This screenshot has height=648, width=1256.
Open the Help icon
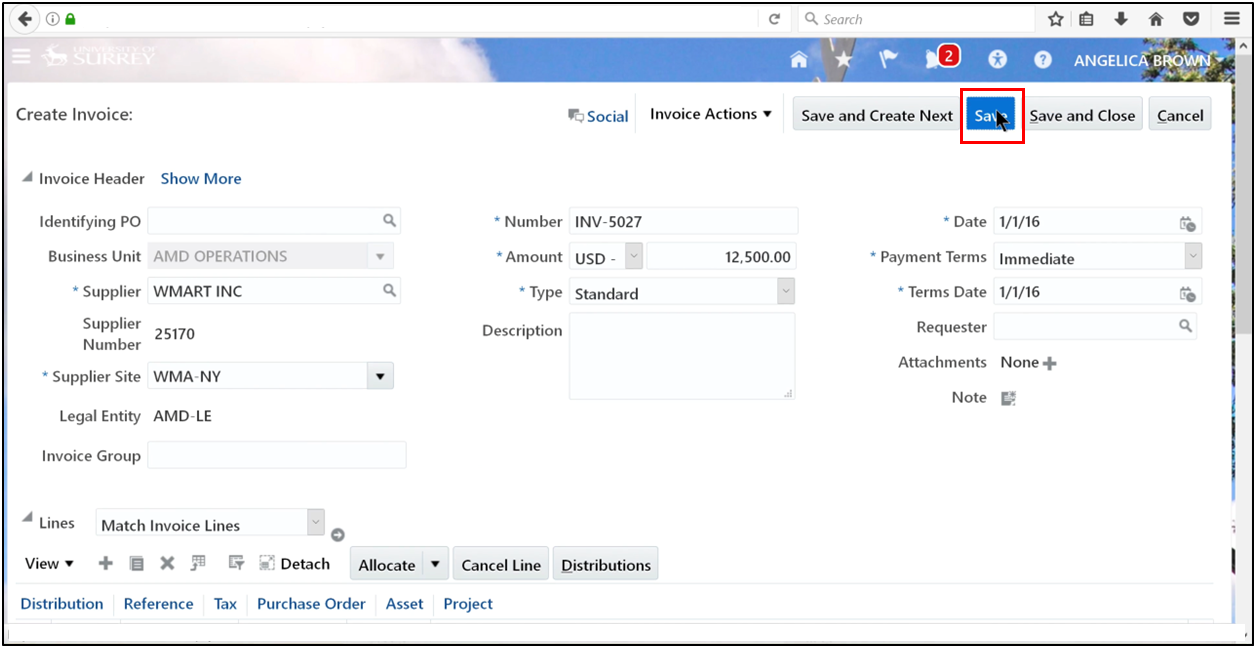(1042, 59)
